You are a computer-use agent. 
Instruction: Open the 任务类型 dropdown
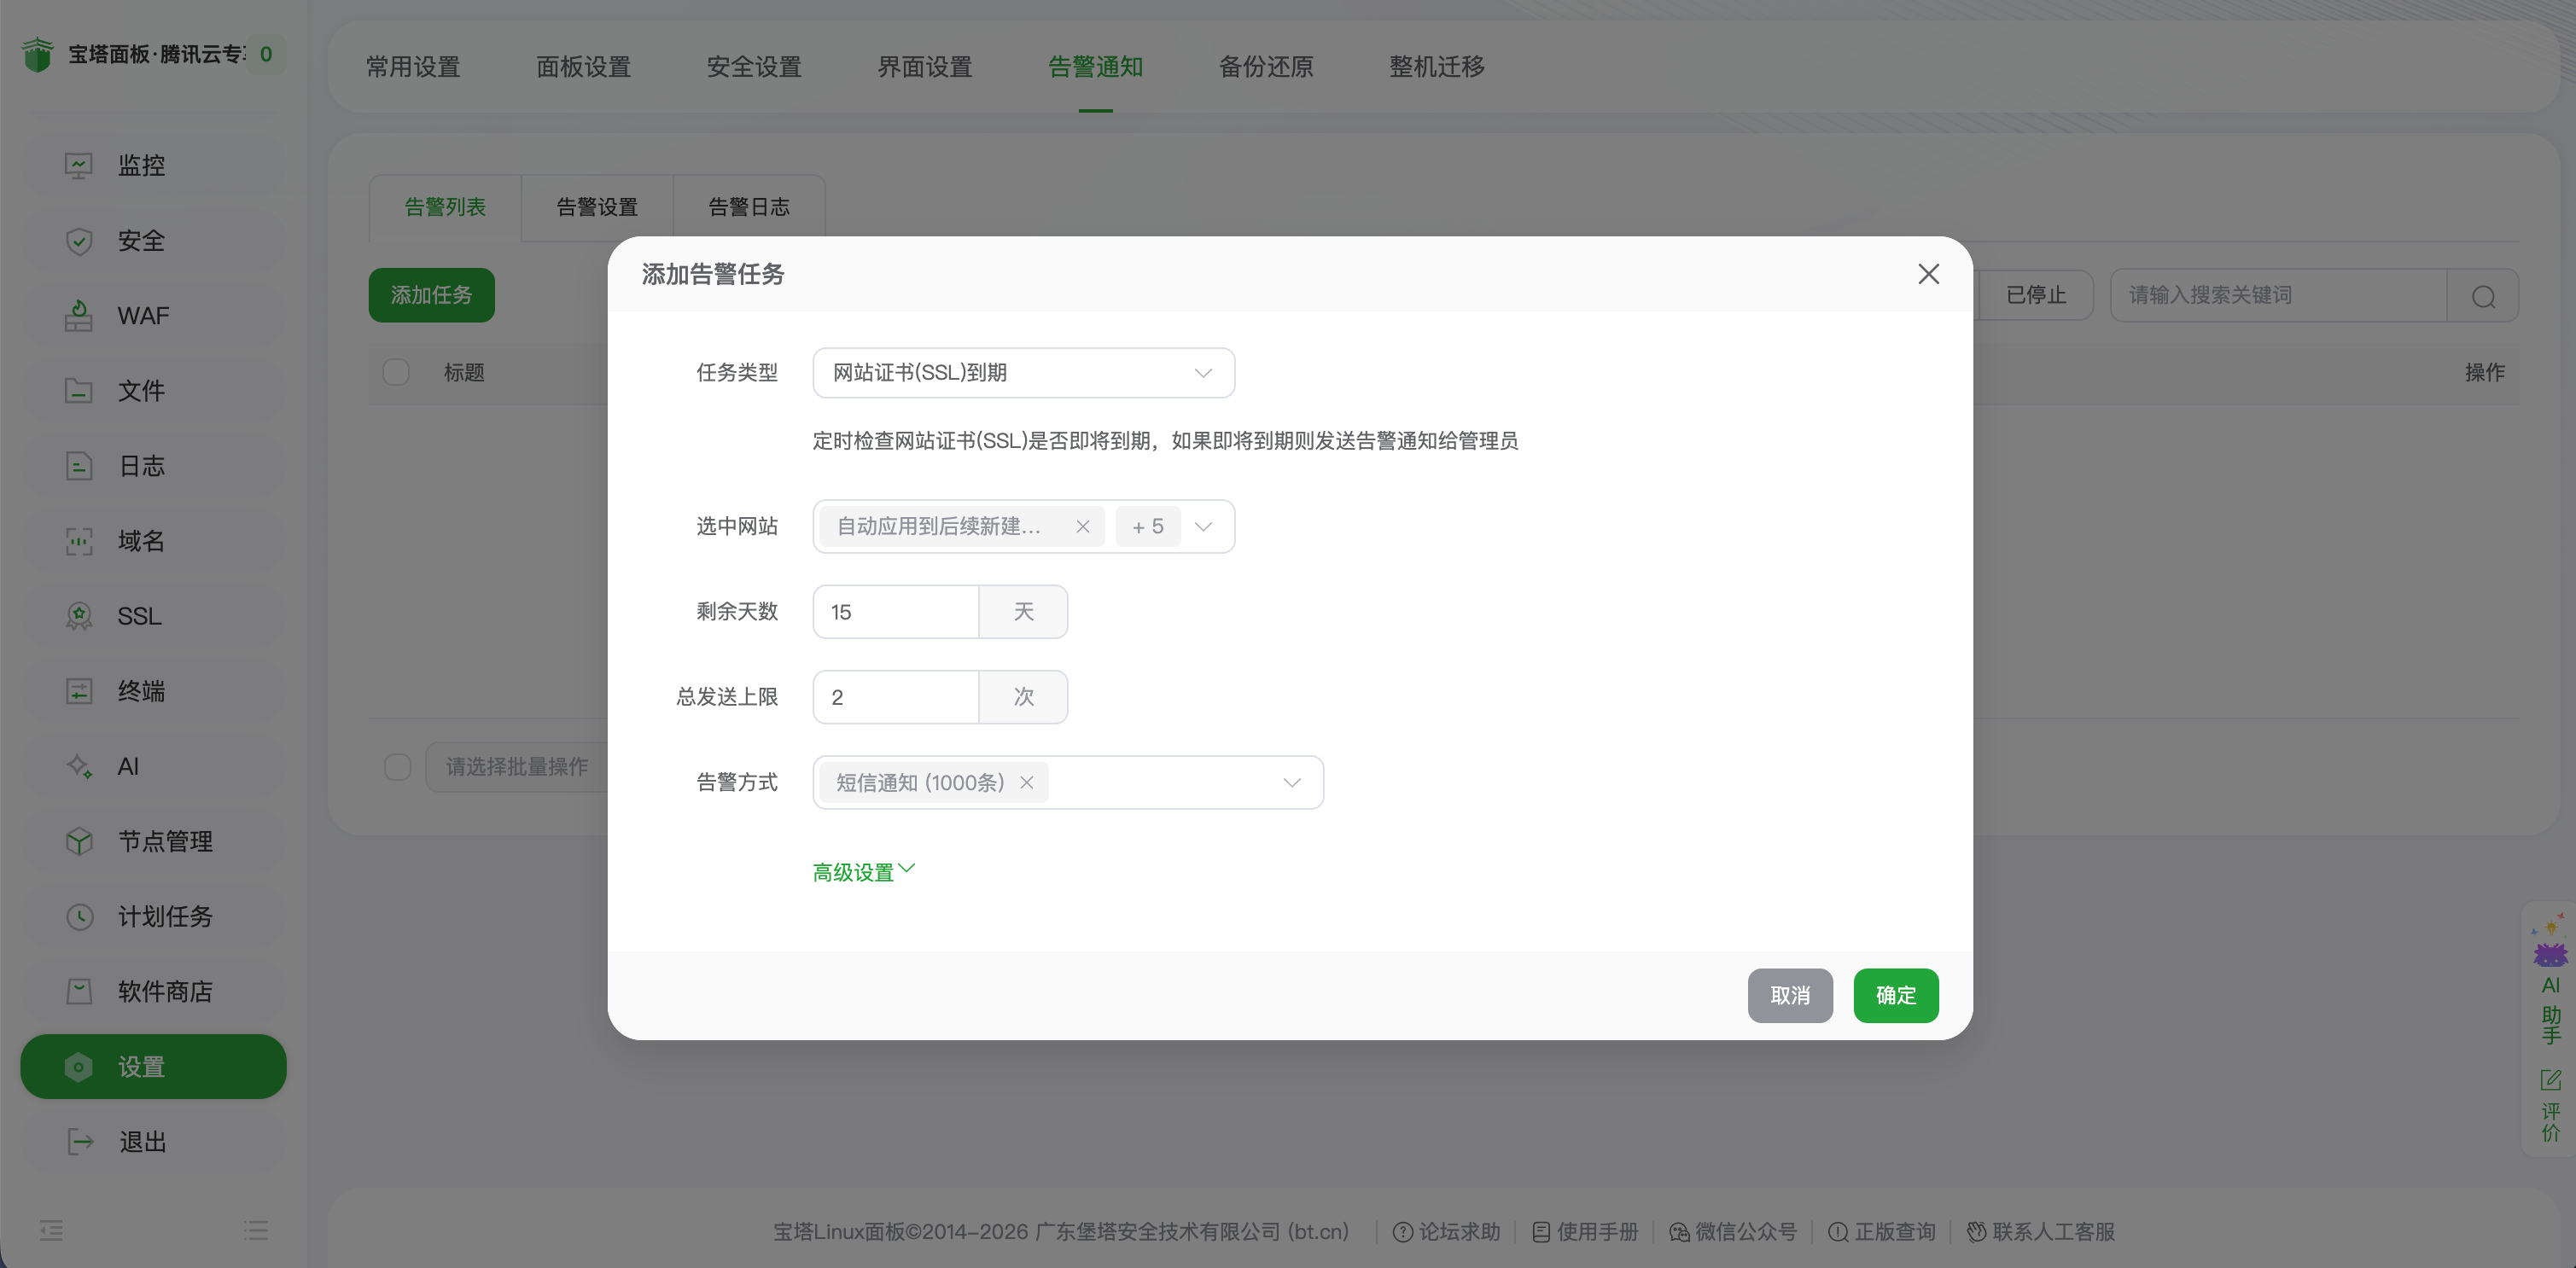pos(1023,373)
